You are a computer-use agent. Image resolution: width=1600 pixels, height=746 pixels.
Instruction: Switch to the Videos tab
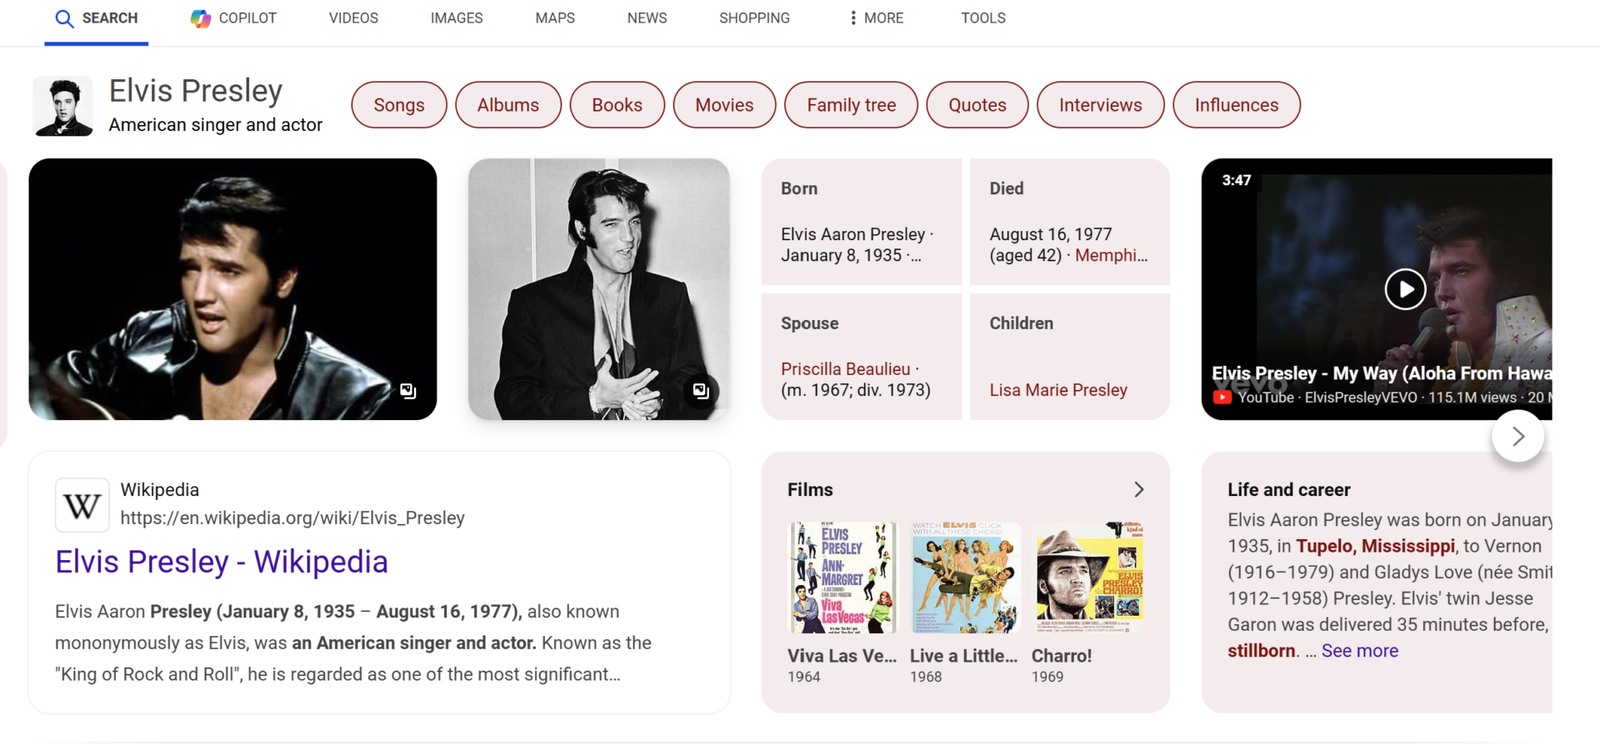tap(353, 18)
